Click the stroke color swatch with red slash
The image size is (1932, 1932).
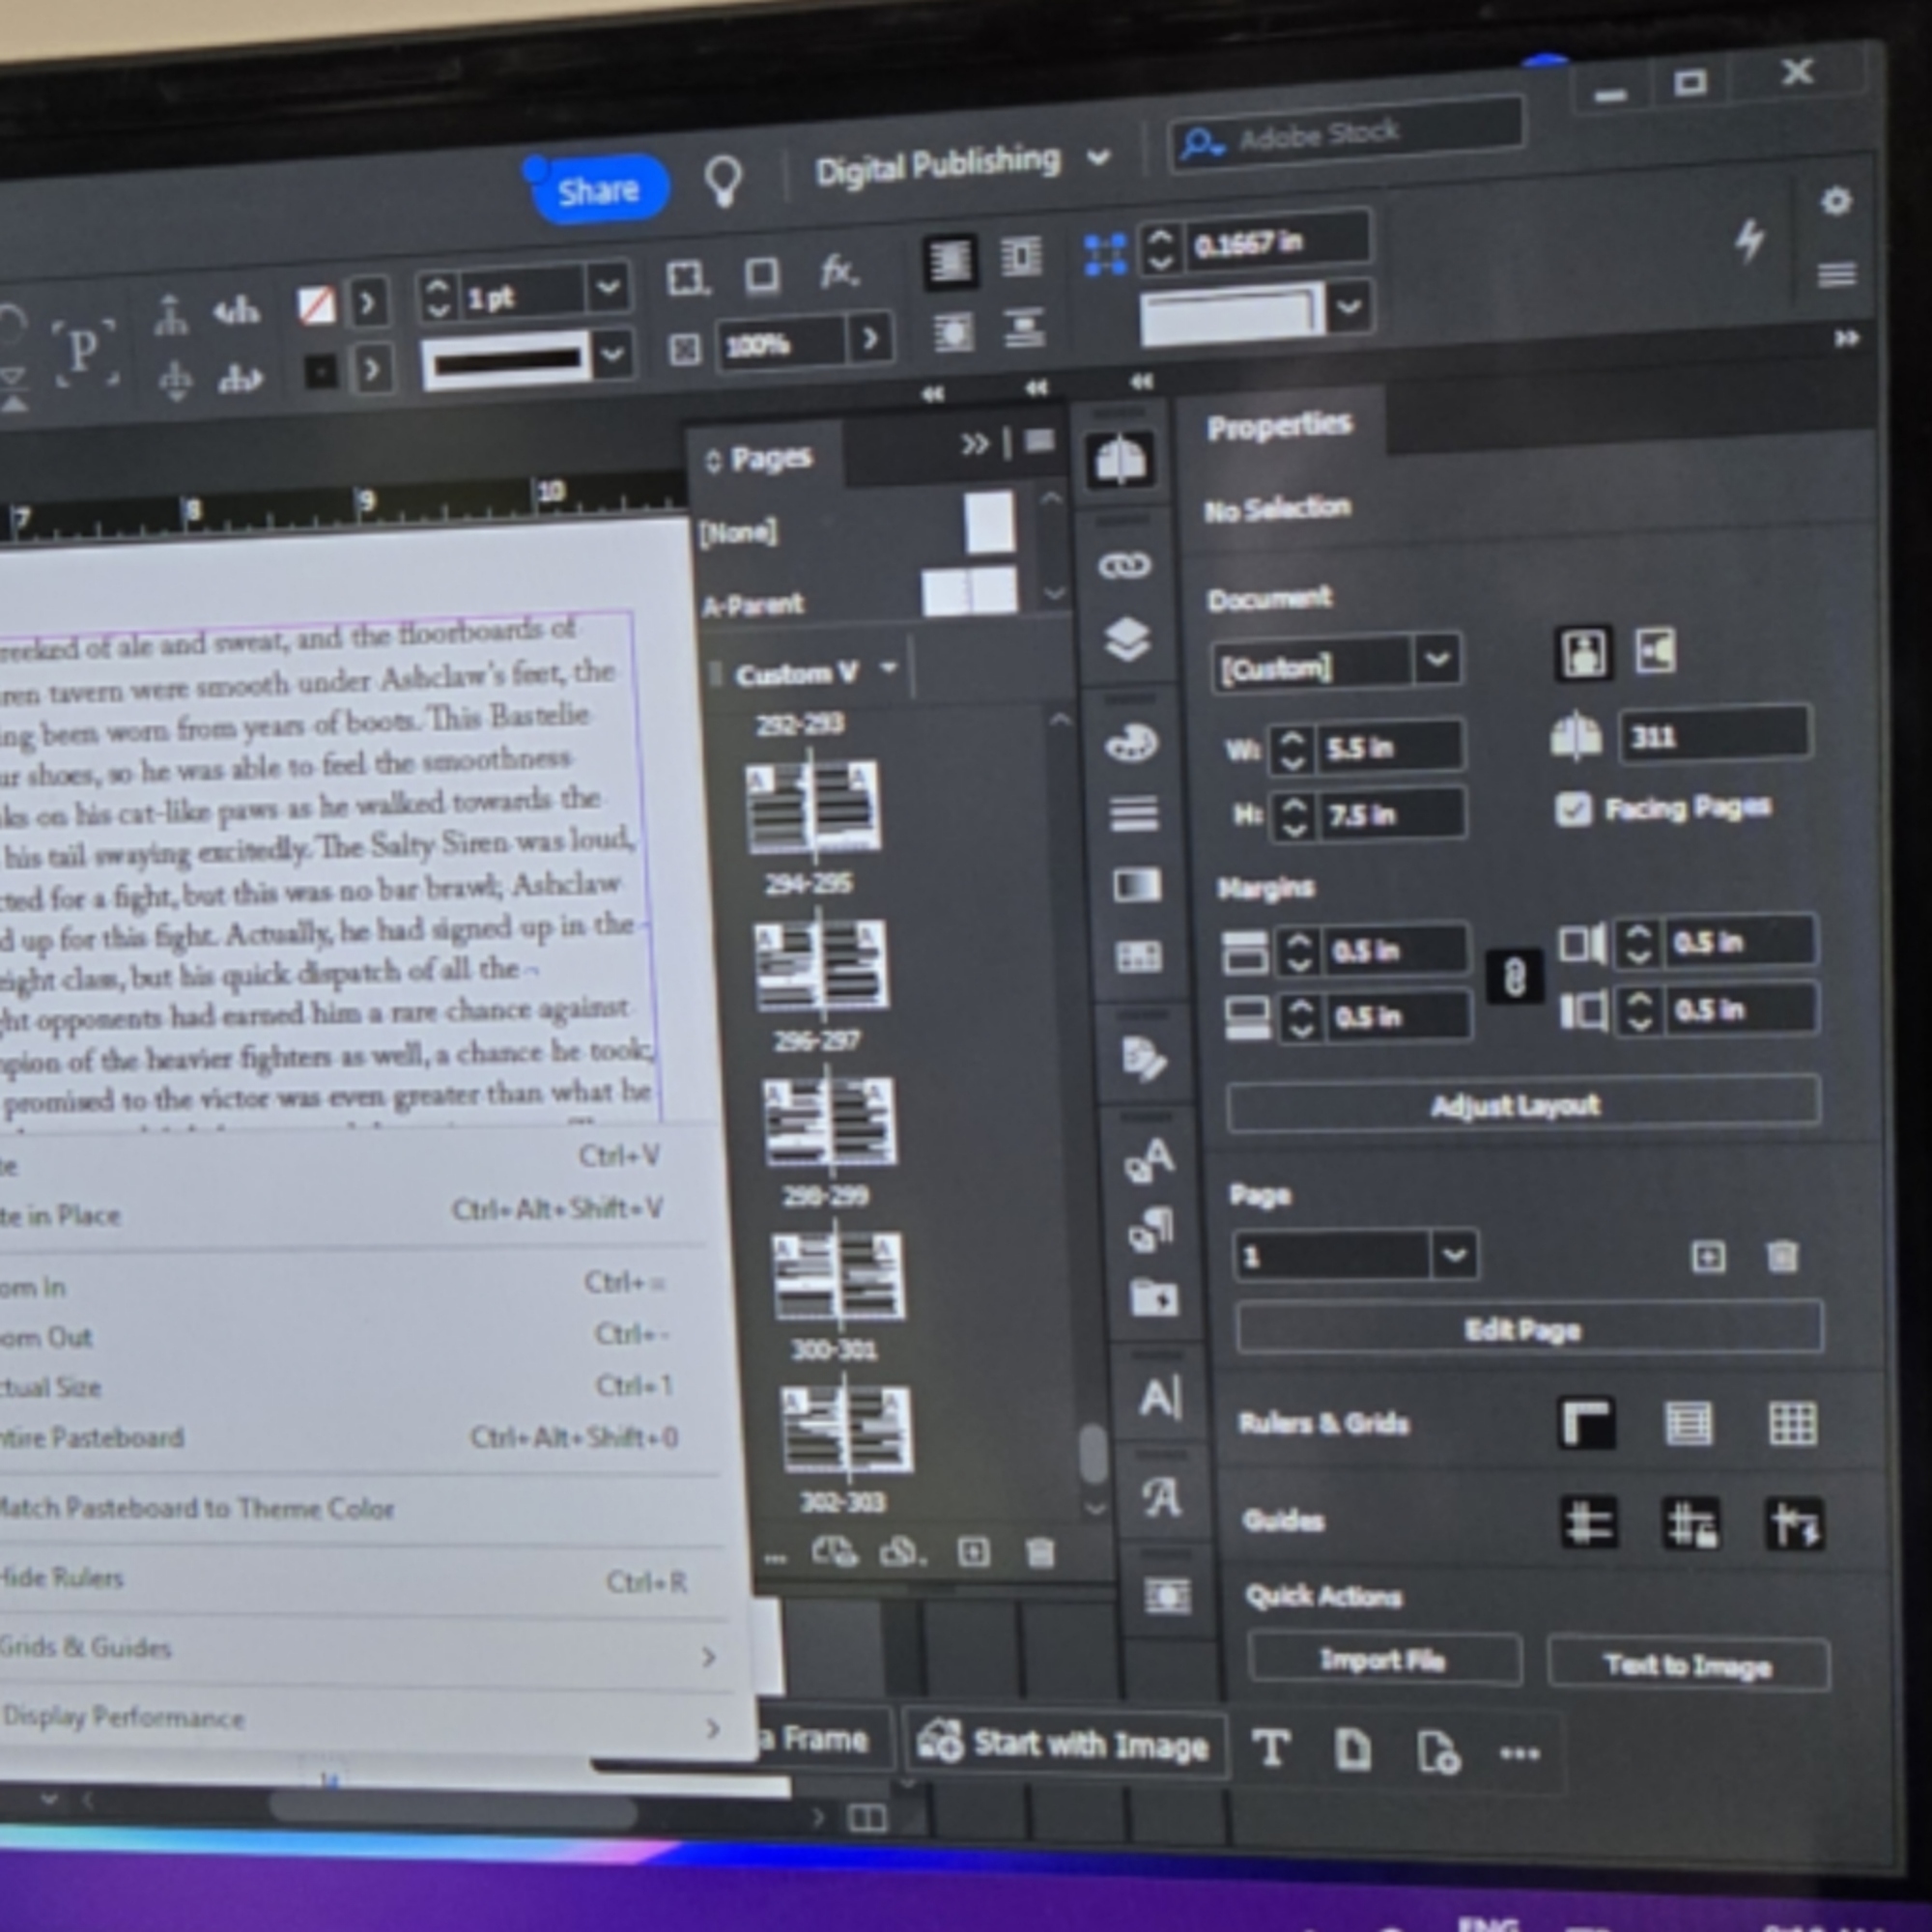317,304
